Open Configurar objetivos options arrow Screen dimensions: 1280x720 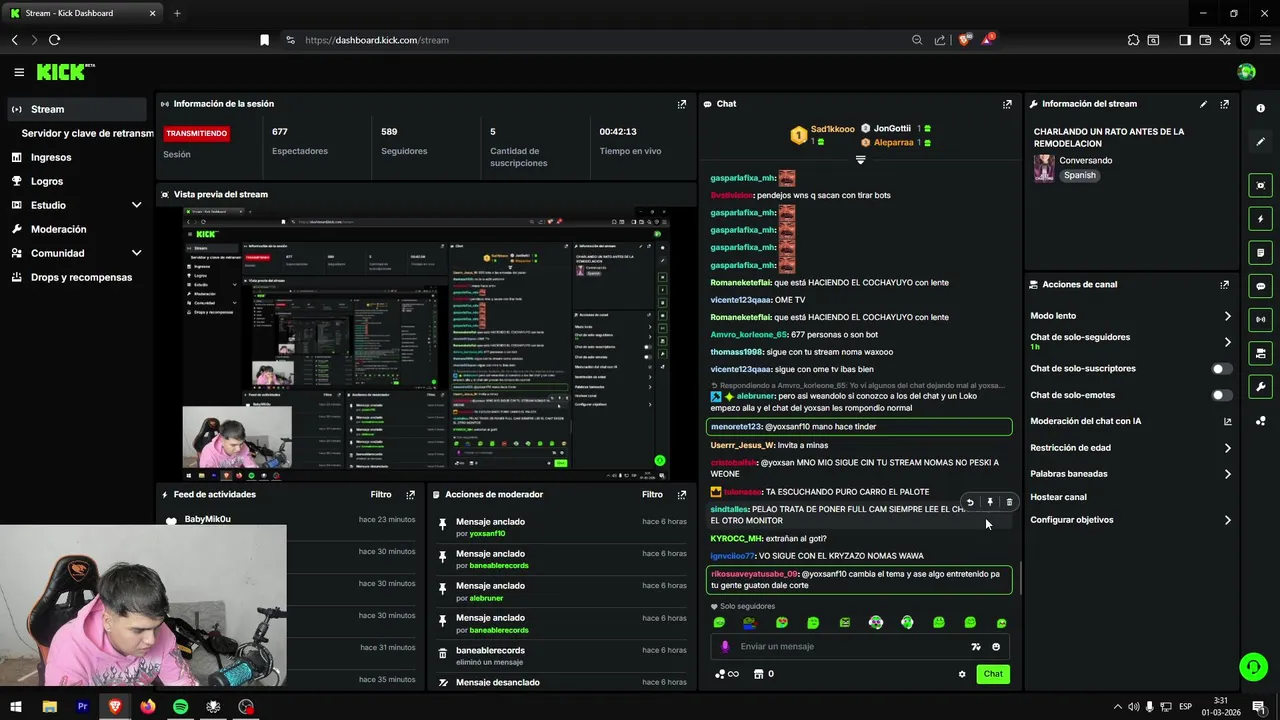point(1227,520)
